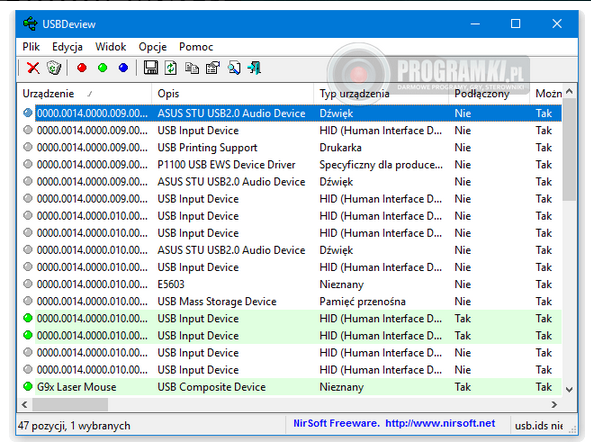Select the E5603 description cell
This screenshot has width=591, height=447.
[171, 284]
